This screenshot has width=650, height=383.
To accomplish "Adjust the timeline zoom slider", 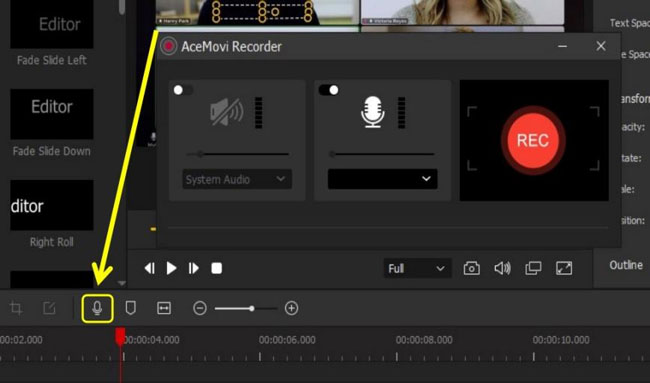I will click(x=245, y=308).
